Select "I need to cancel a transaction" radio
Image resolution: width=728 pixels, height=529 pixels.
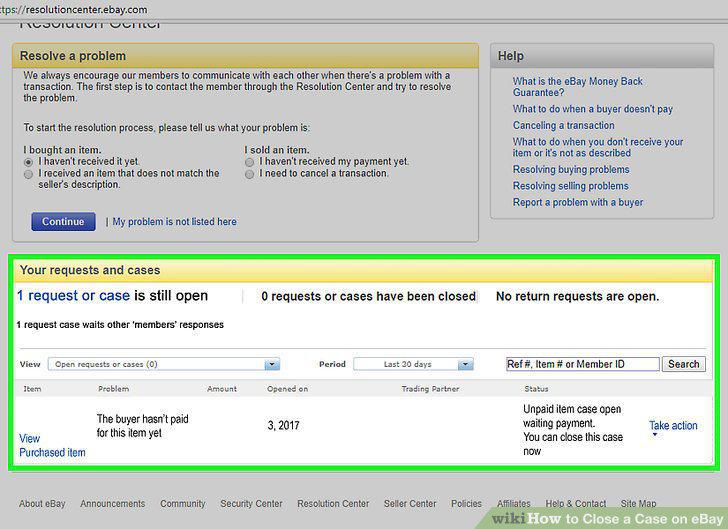(x=249, y=174)
